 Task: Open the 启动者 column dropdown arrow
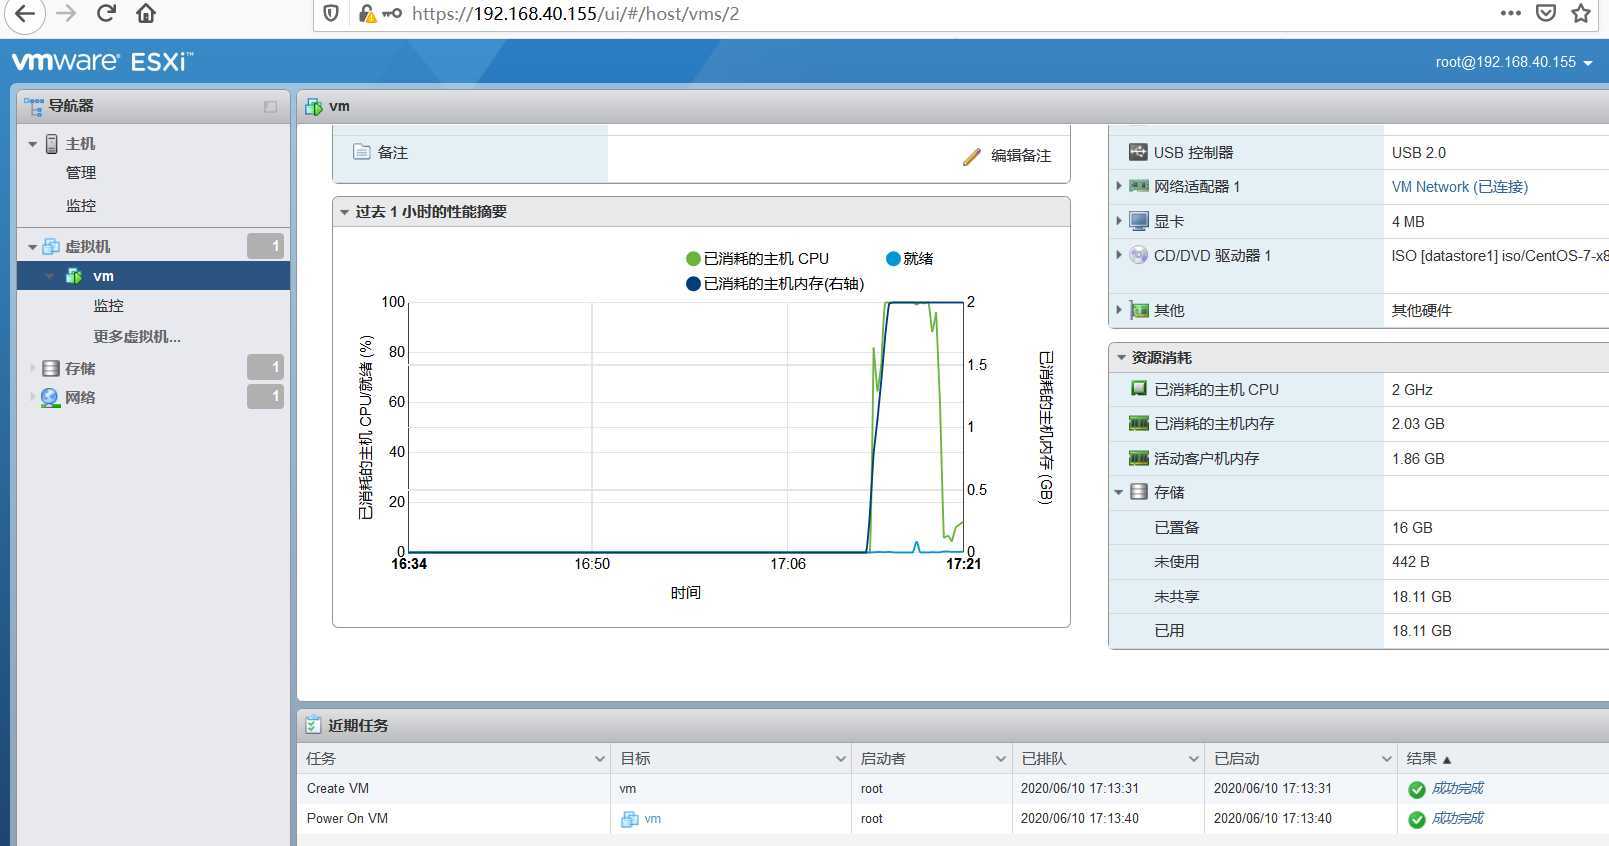[x=1000, y=759]
